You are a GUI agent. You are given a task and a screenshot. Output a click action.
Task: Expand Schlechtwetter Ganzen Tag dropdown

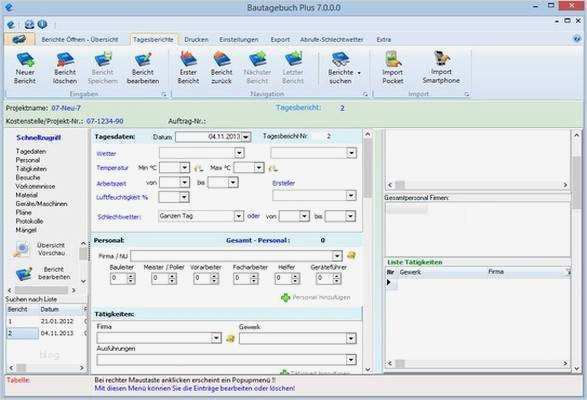pos(239,216)
